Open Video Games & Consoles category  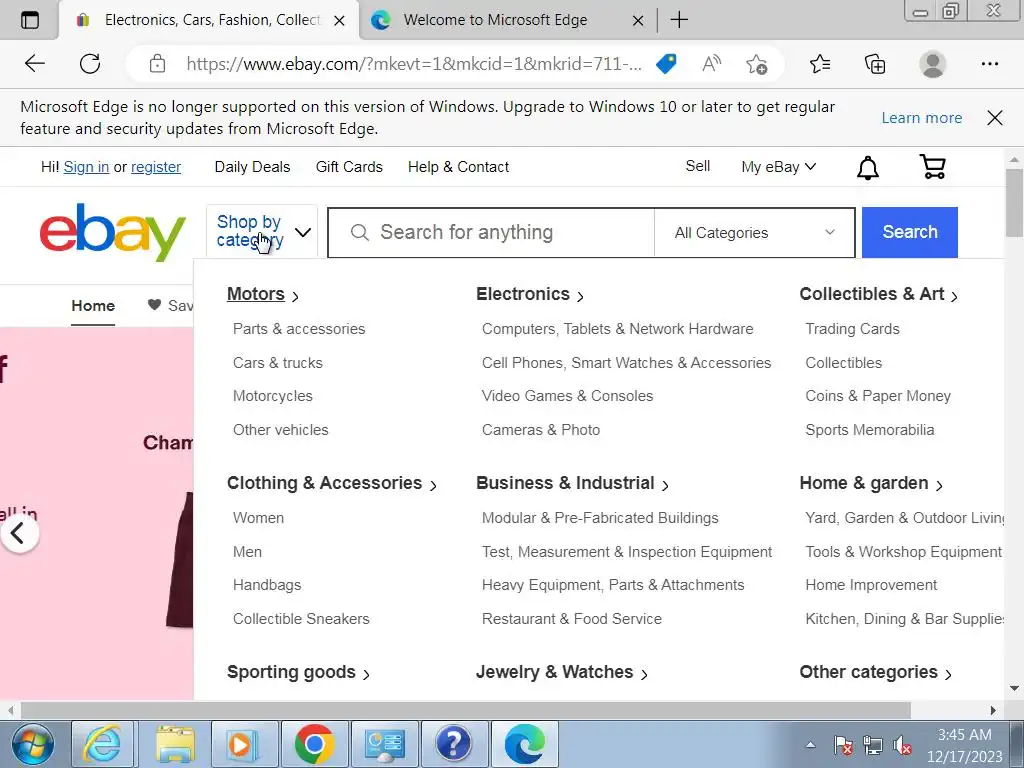tap(567, 396)
